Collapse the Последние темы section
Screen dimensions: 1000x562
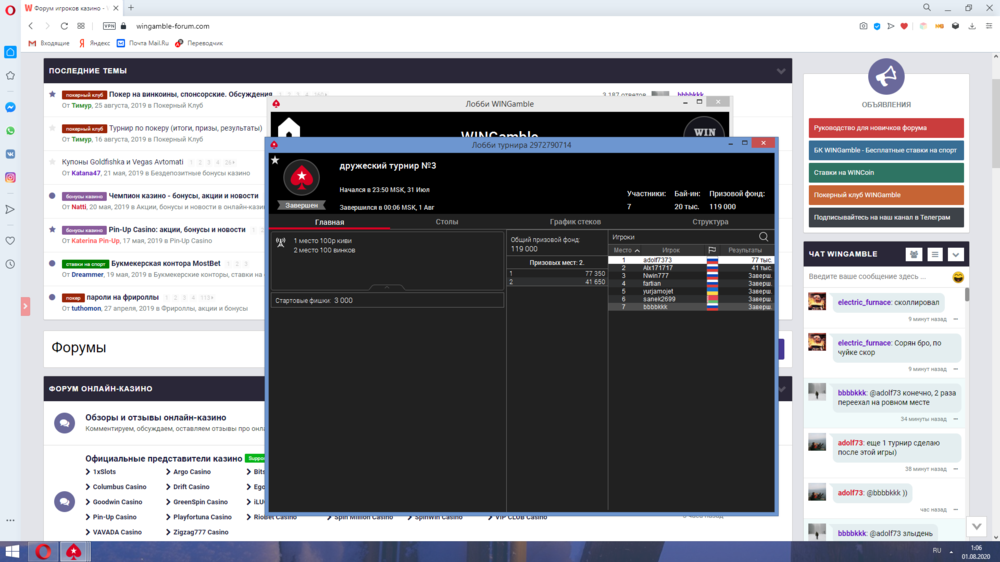tap(781, 71)
